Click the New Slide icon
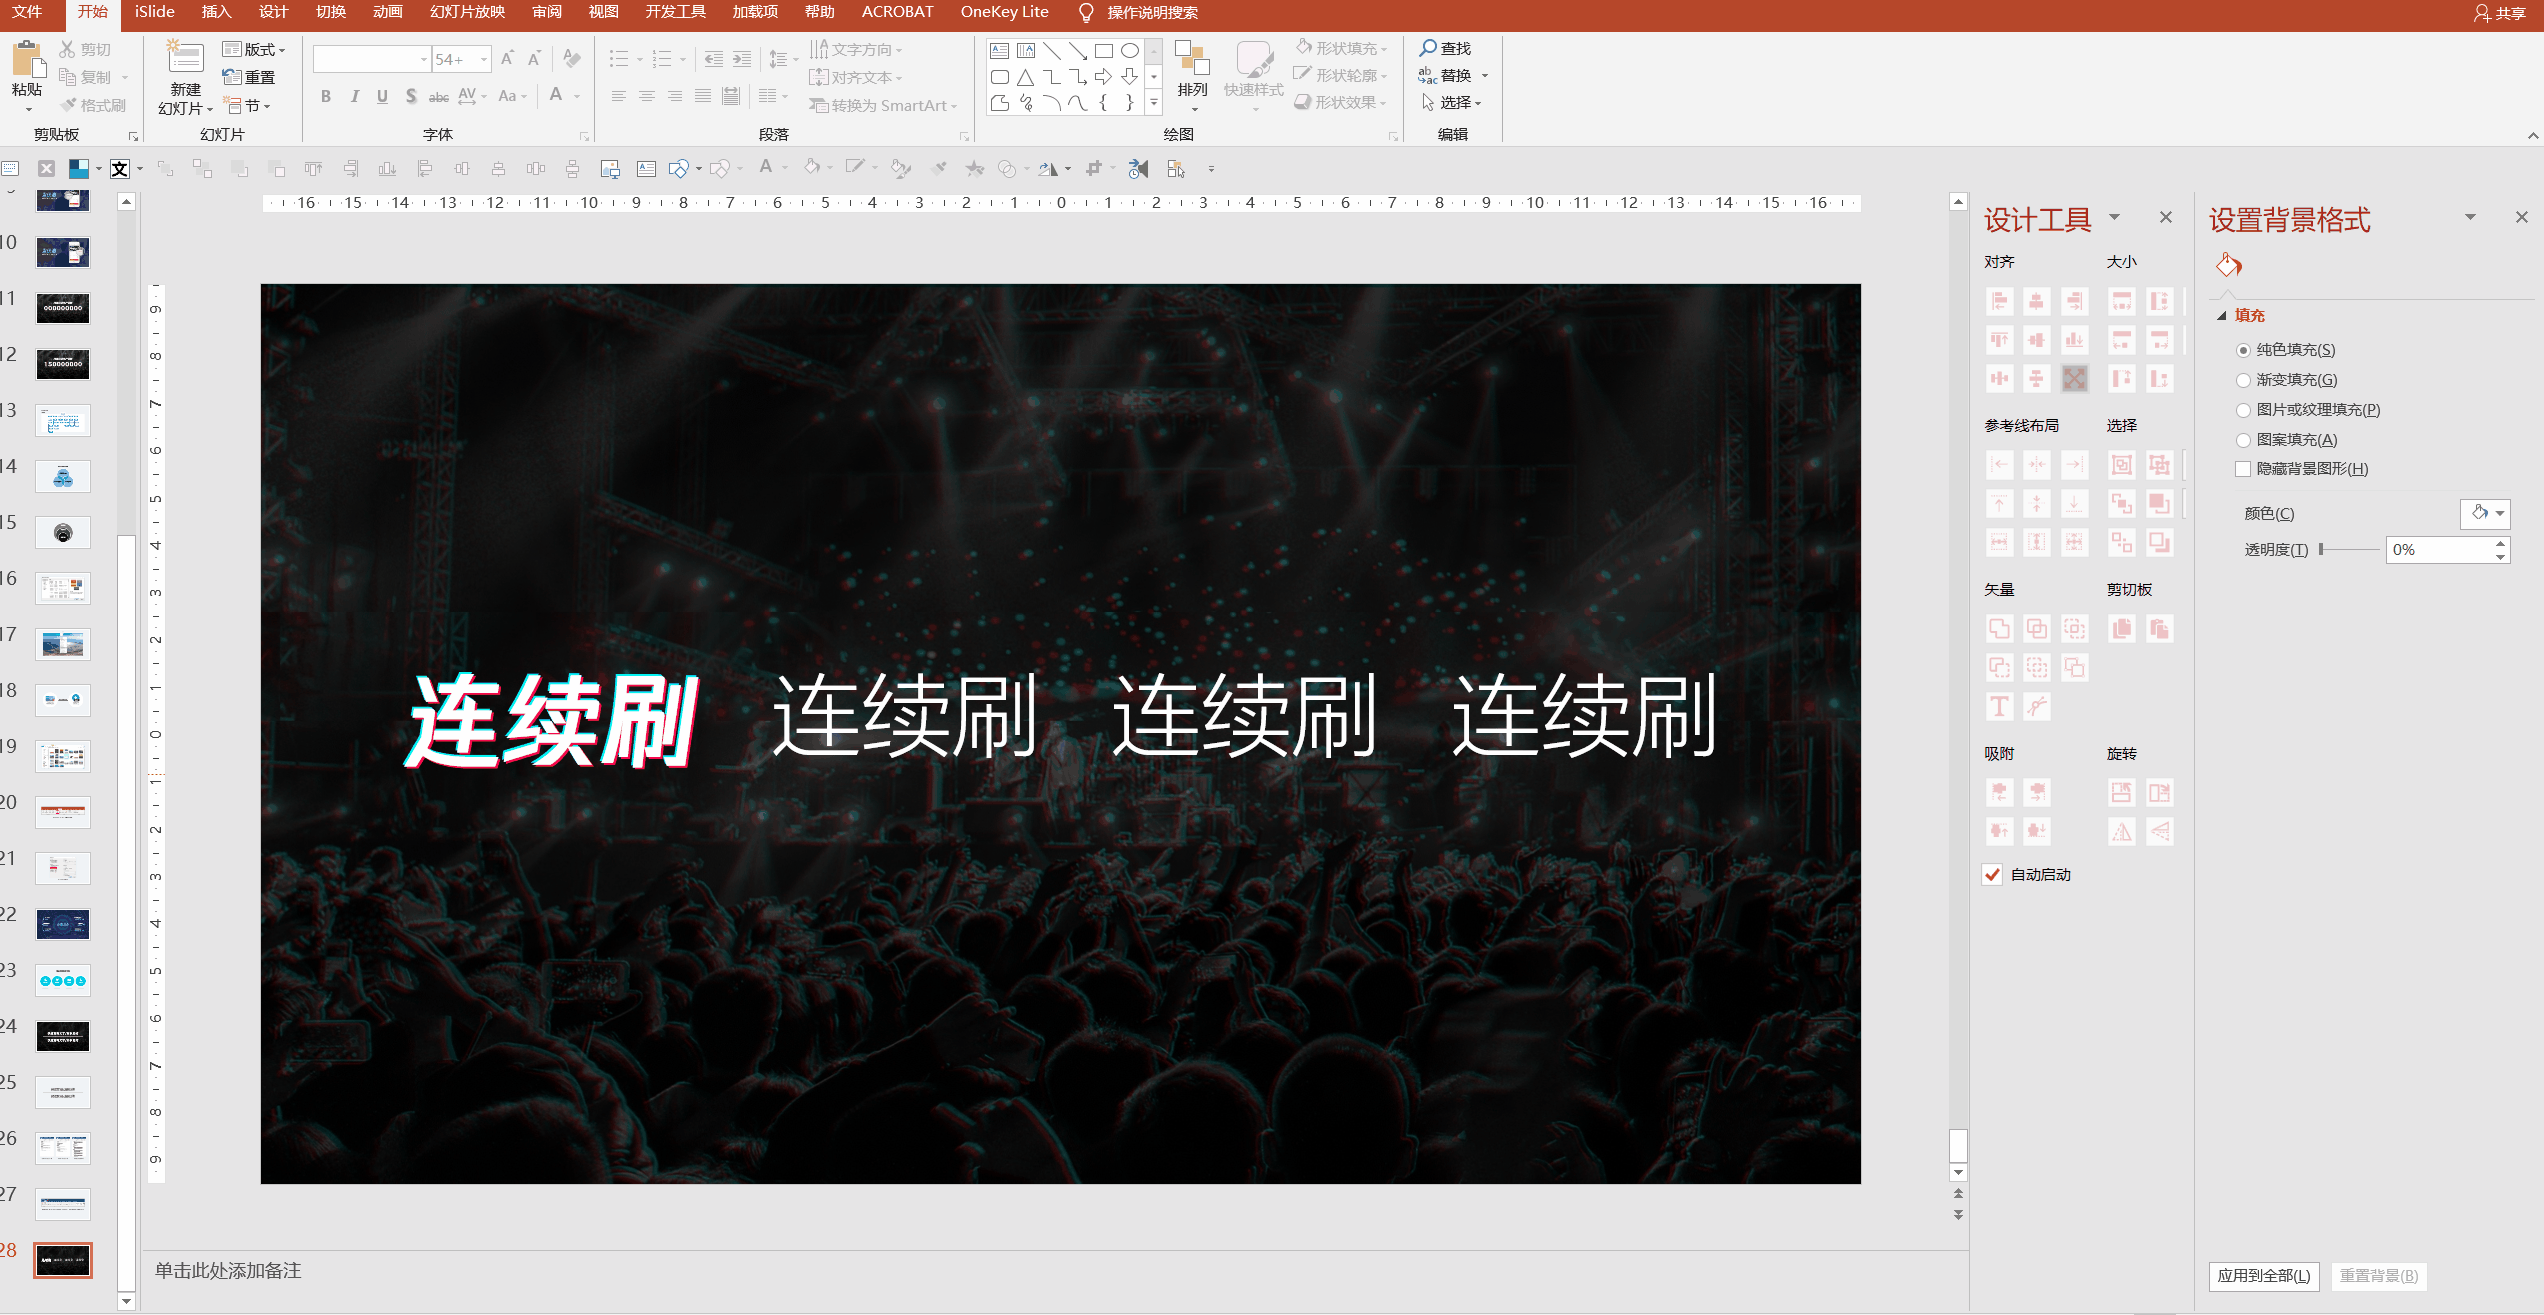The height and width of the screenshot is (1315, 2544). click(185, 58)
